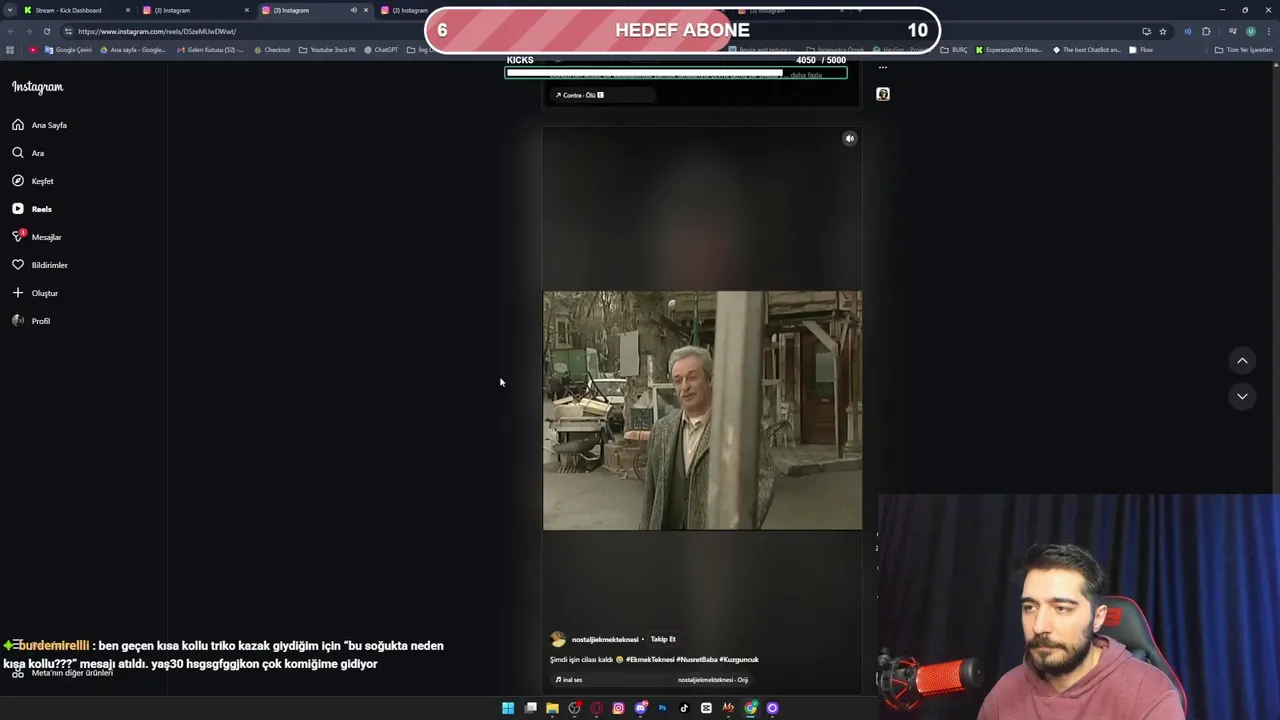Open File Explorer from the taskbar

click(552, 708)
